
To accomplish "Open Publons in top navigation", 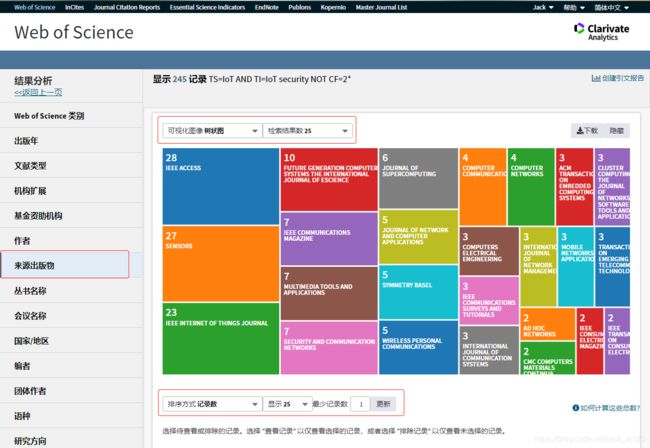I will (x=300, y=7).
